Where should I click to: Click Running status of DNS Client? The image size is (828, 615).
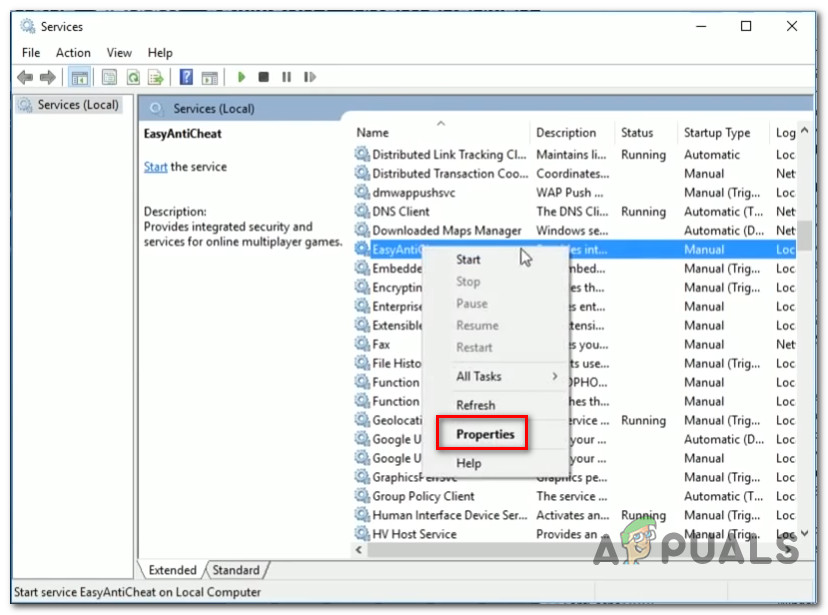tap(643, 212)
